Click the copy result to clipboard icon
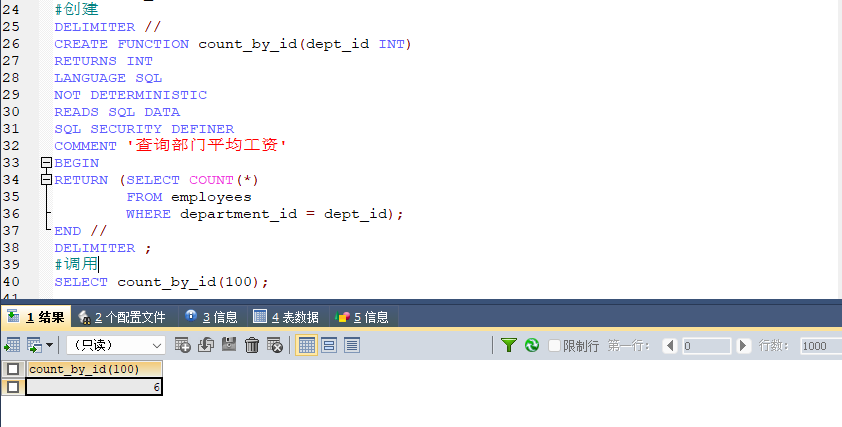Screen dimensions: 842x427 point(34,345)
